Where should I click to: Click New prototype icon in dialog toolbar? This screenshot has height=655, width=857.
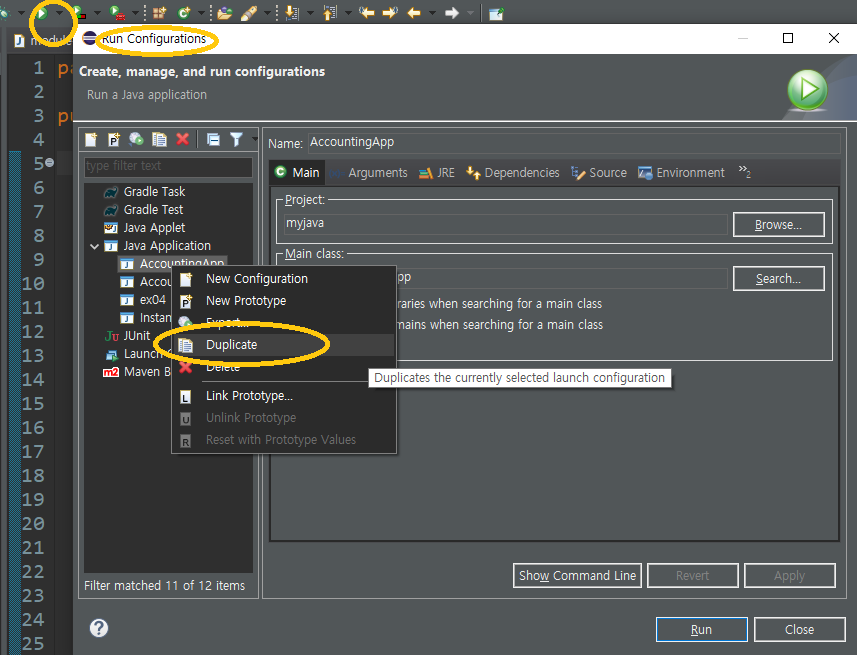pyautogui.click(x=114, y=139)
